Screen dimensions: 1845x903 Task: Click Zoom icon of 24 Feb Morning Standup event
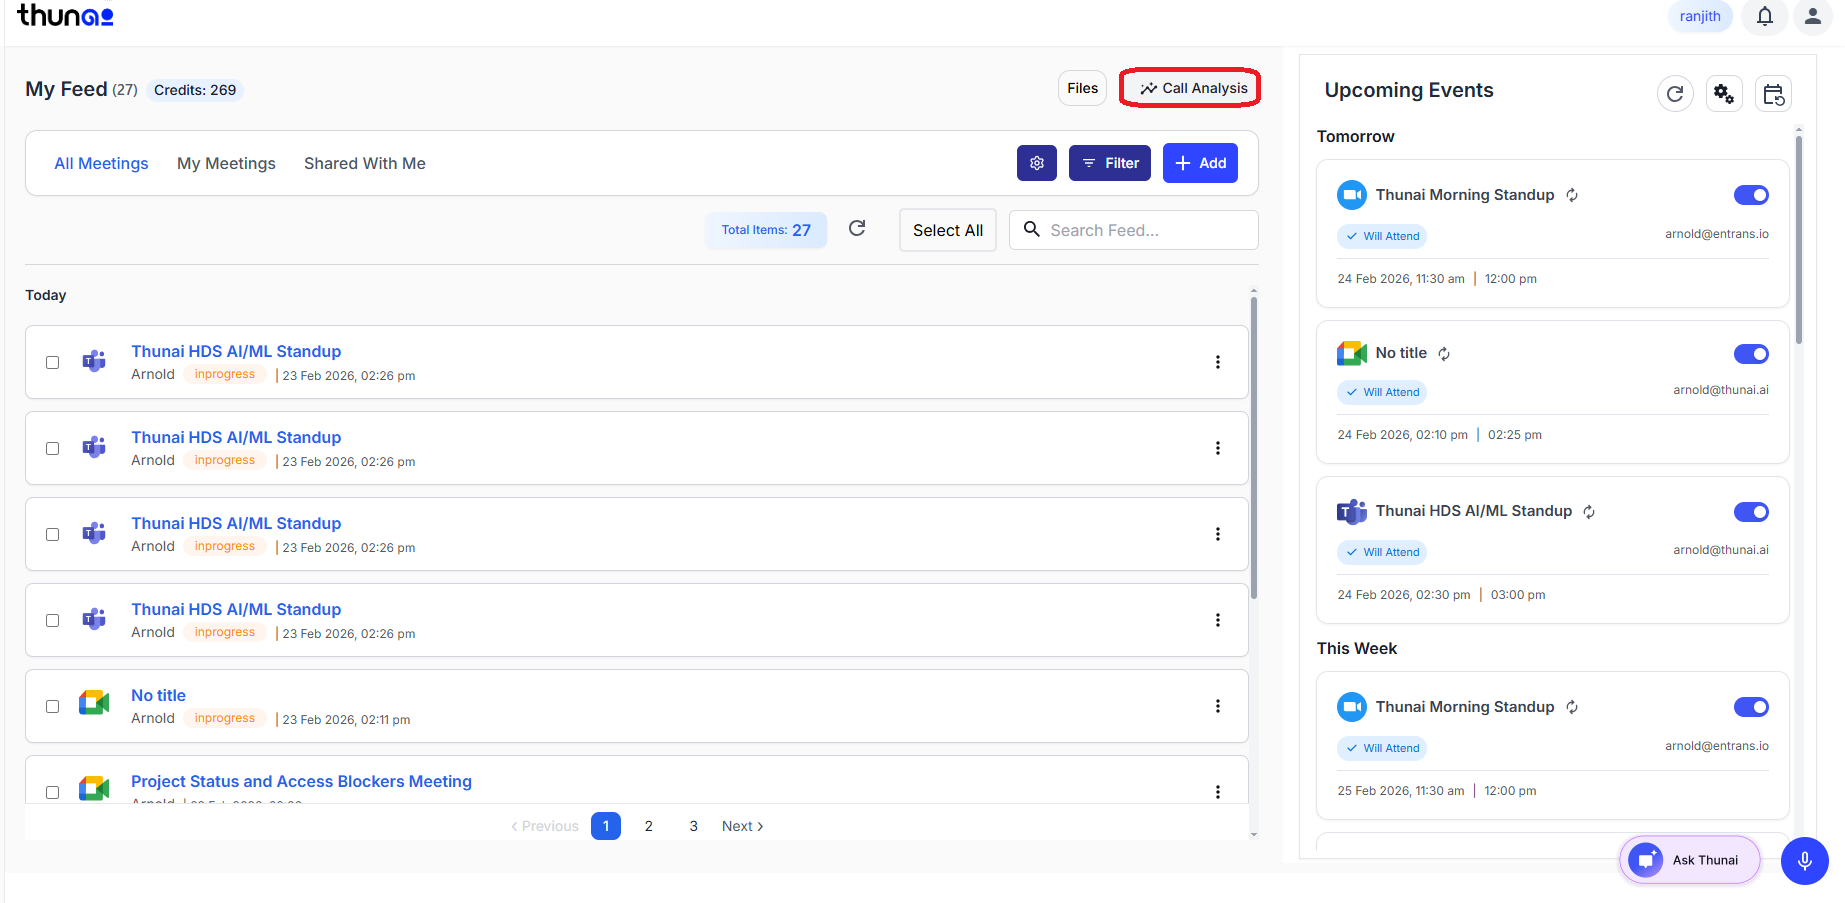tap(1352, 195)
